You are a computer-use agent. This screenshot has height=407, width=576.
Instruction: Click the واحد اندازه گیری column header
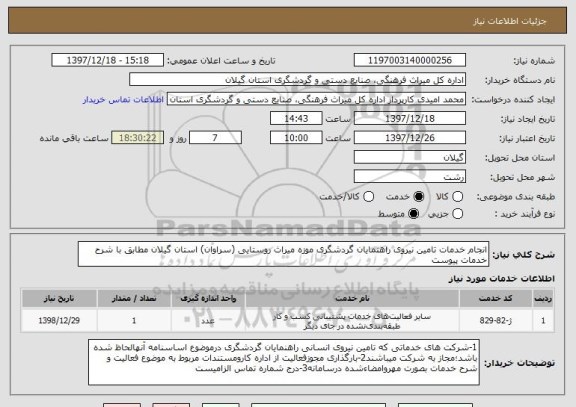tap(208, 298)
